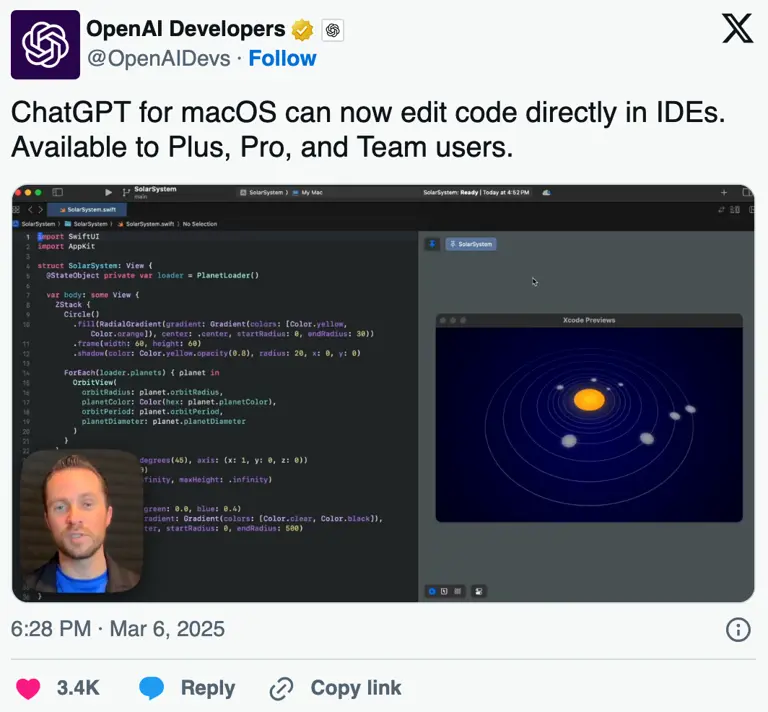Open the My Mac destination selector
This screenshot has height=712, width=768.
coord(308,192)
